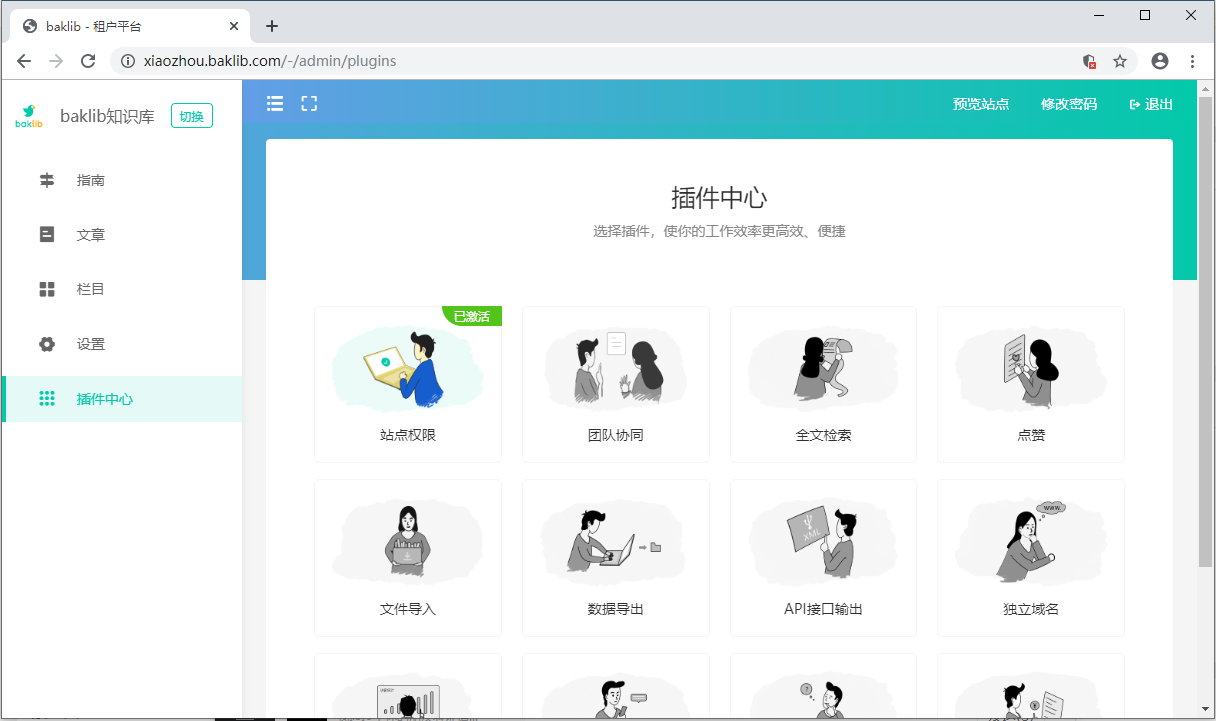
Task: Go to 文章 in sidebar menu
Action: pos(122,235)
